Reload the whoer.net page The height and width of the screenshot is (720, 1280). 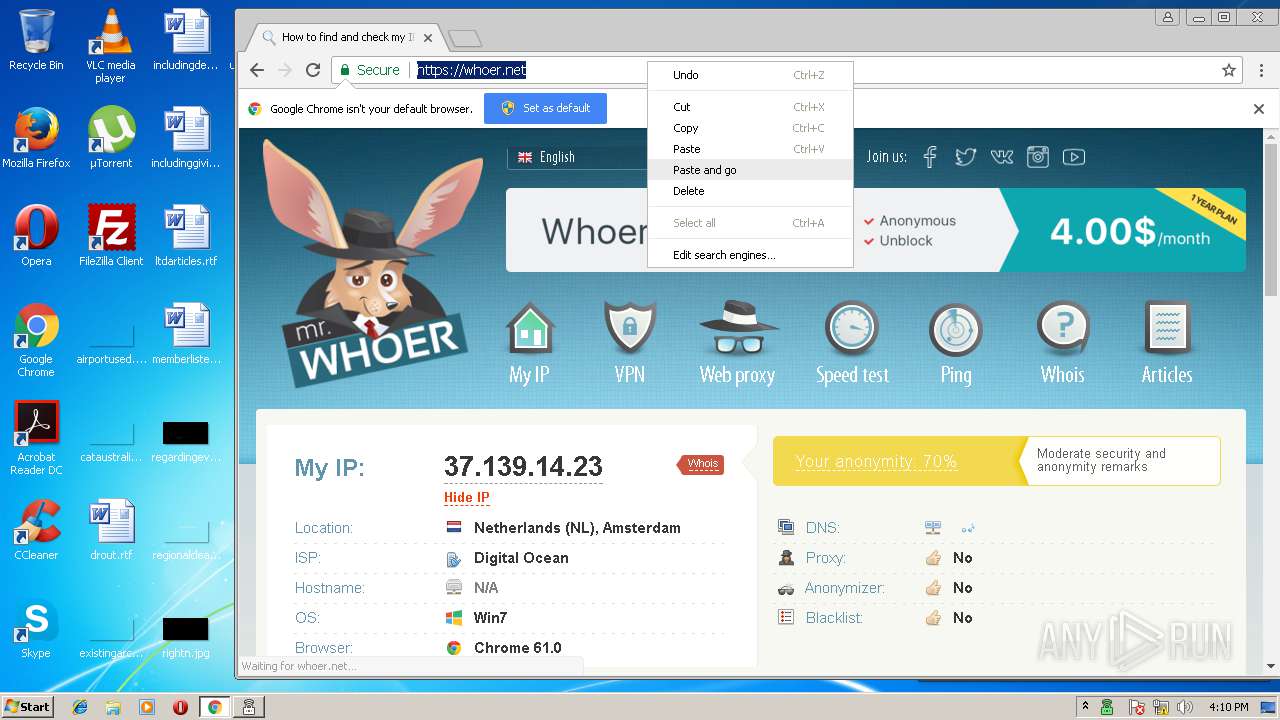313,70
